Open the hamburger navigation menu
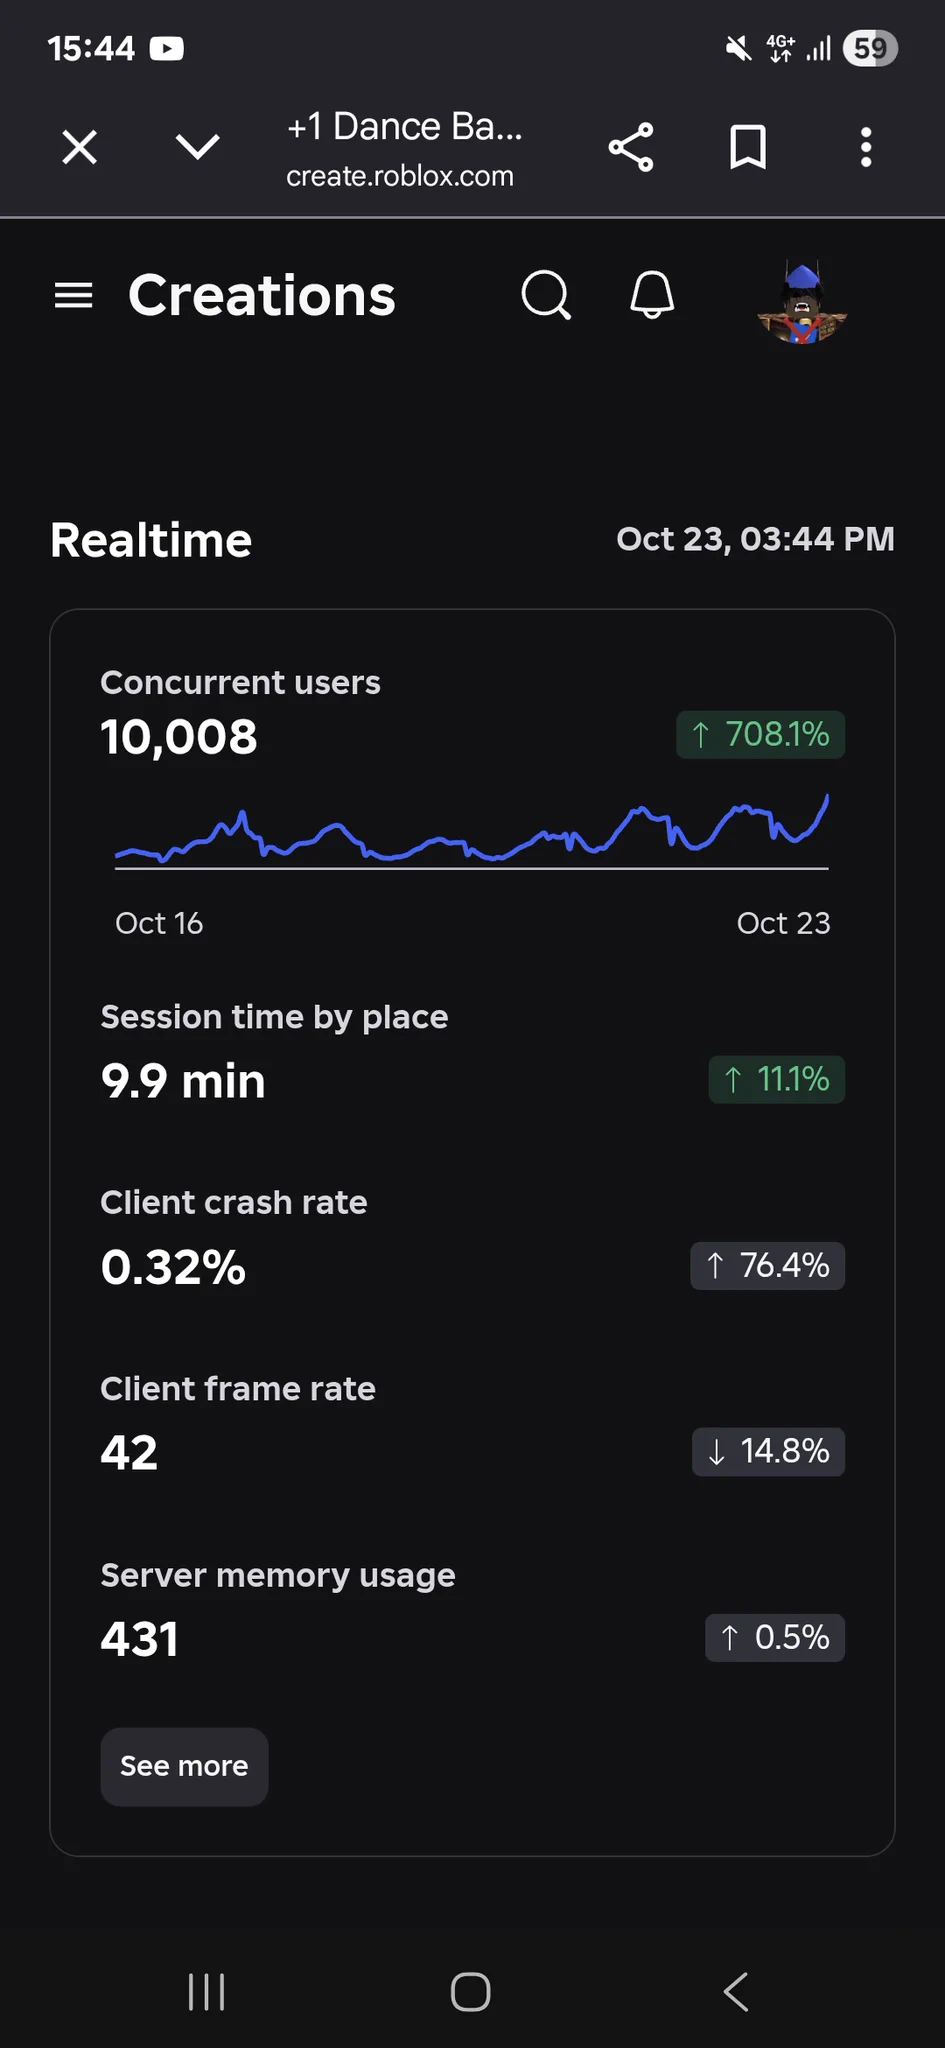Image resolution: width=945 pixels, height=2048 pixels. 73,295
